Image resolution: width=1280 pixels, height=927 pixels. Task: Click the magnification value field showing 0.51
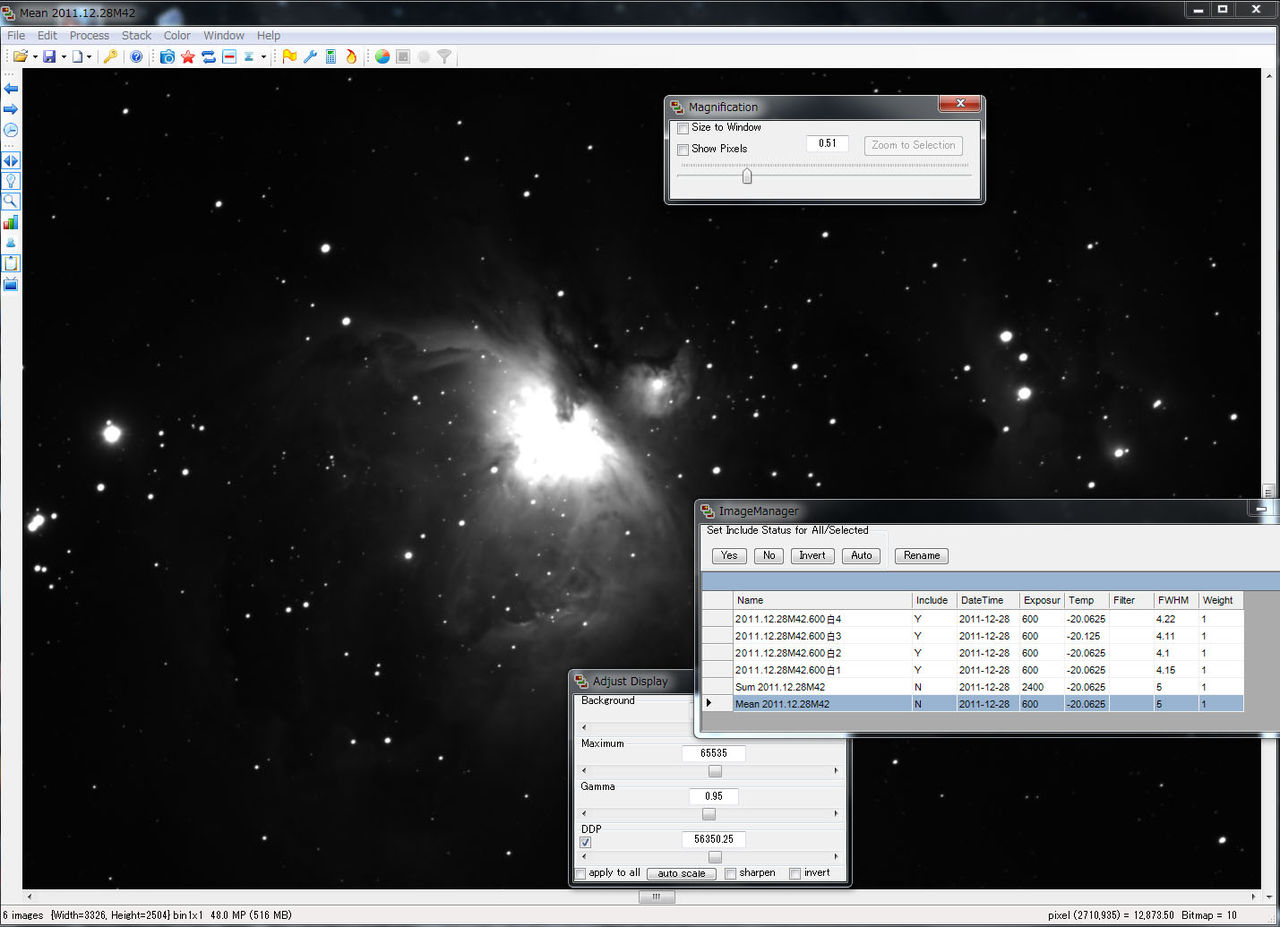coord(827,144)
